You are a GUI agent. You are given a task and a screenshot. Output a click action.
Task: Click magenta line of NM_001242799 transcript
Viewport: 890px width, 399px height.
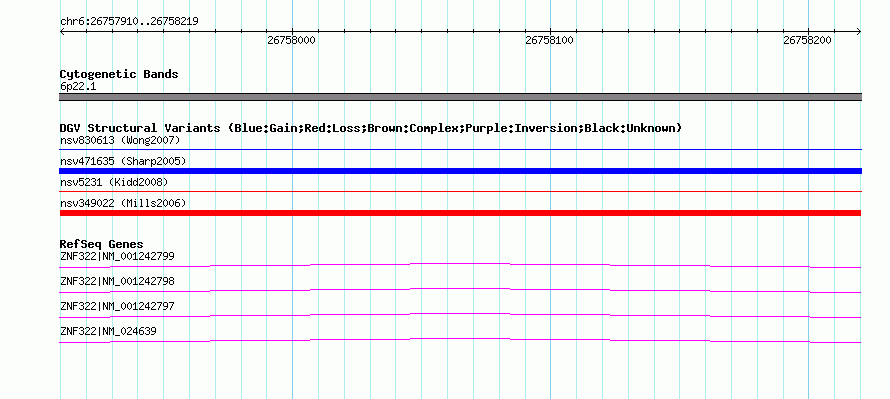pyautogui.click(x=460, y=265)
